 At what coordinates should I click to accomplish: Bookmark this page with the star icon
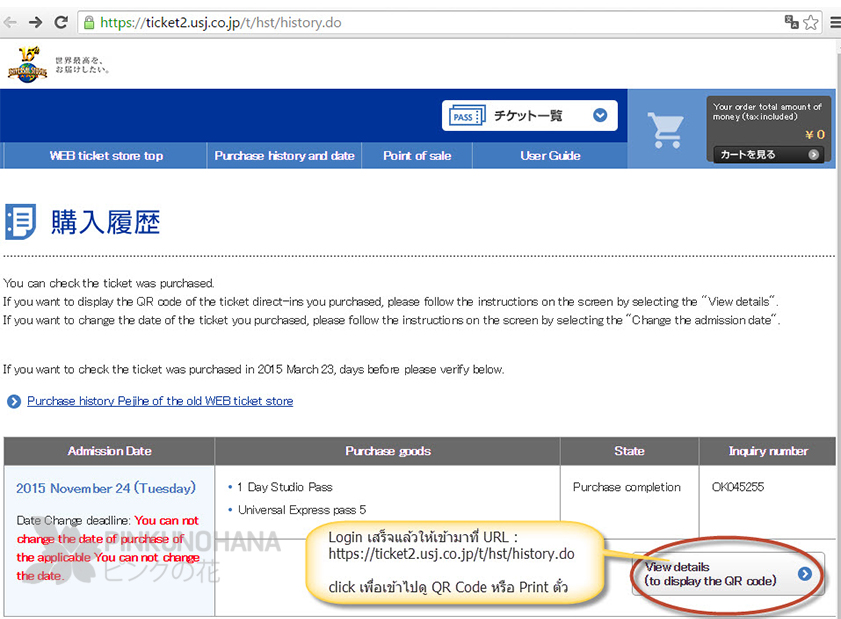[811, 23]
